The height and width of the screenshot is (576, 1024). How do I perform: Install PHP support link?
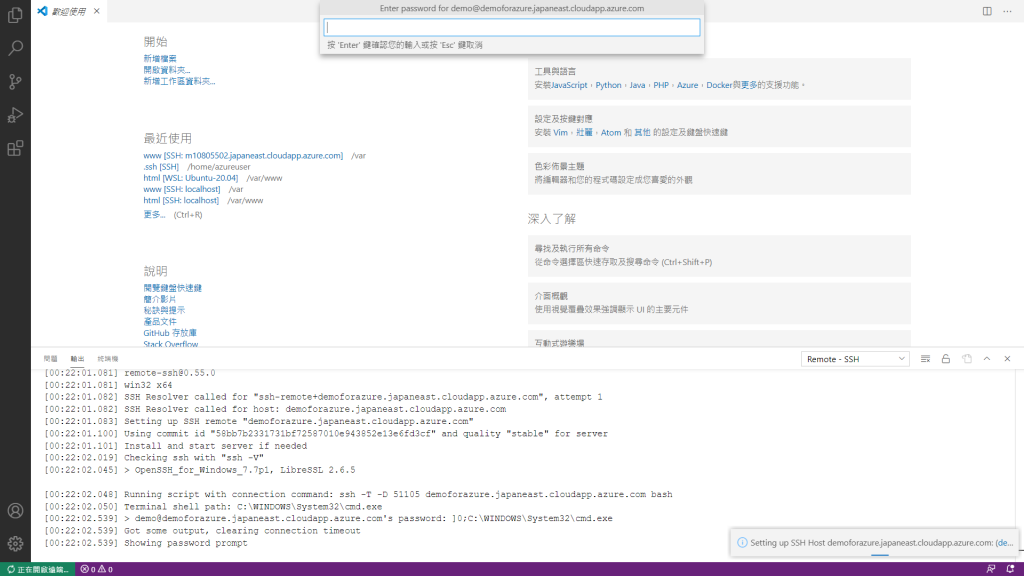click(x=661, y=85)
